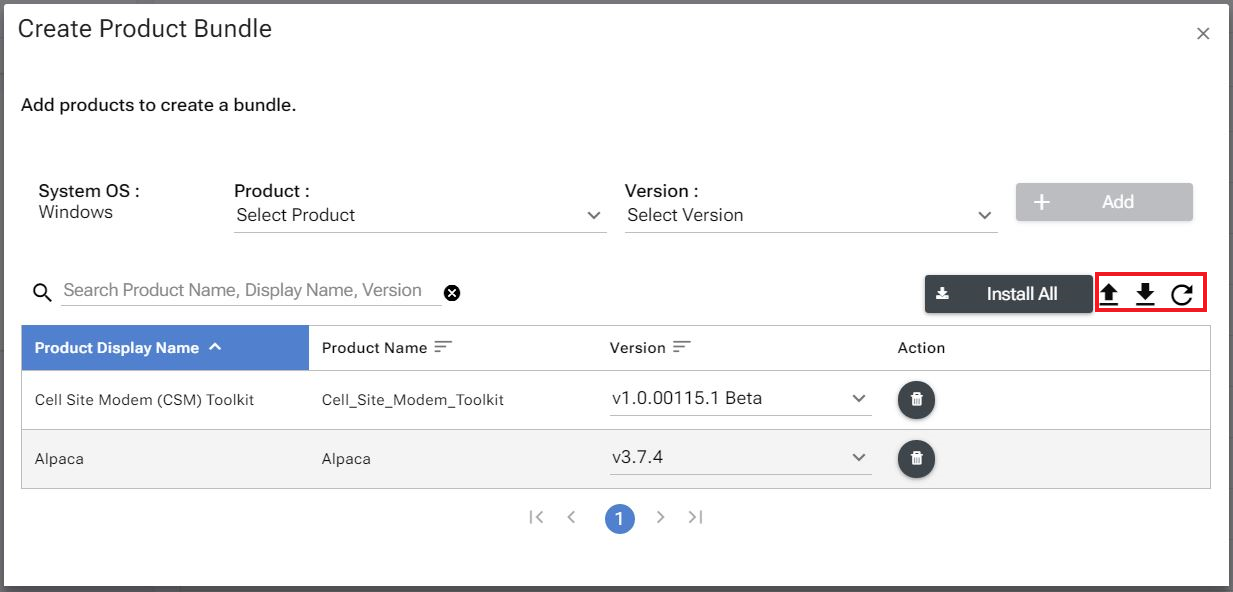
Task: Delete the Alpaca product row
Action: (916, 459)
